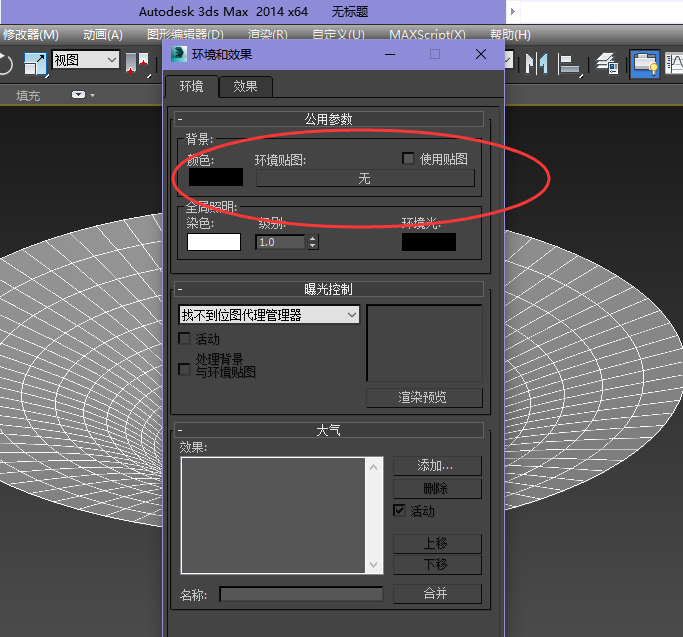Open the curve editor icon
This screenshot has width=683, height=637.
coord(674,64)
